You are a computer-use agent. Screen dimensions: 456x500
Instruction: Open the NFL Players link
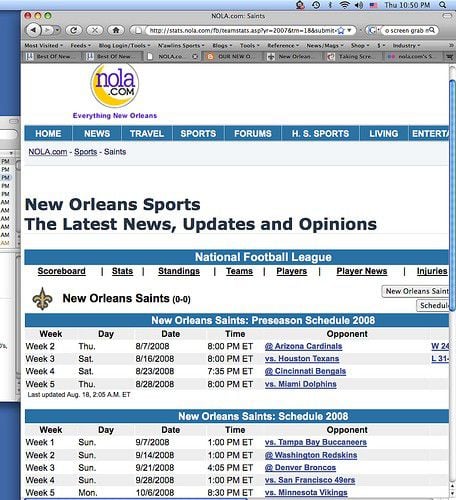pyautogui.click(x=292, y=271)
